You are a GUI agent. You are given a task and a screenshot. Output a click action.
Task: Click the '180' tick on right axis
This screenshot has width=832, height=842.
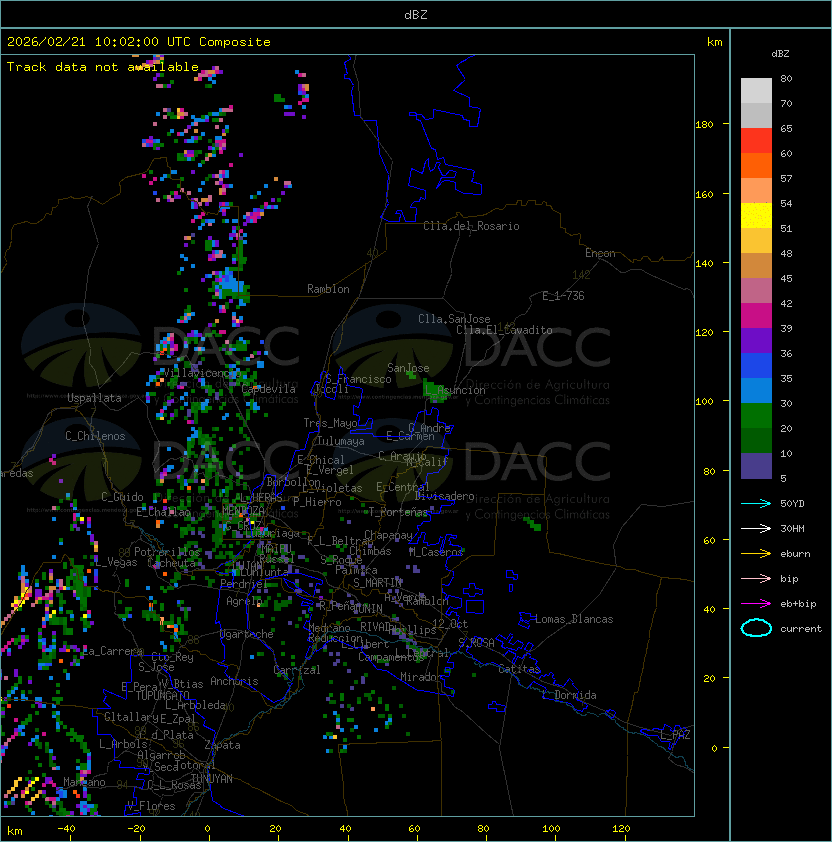[x=704, y=125]
